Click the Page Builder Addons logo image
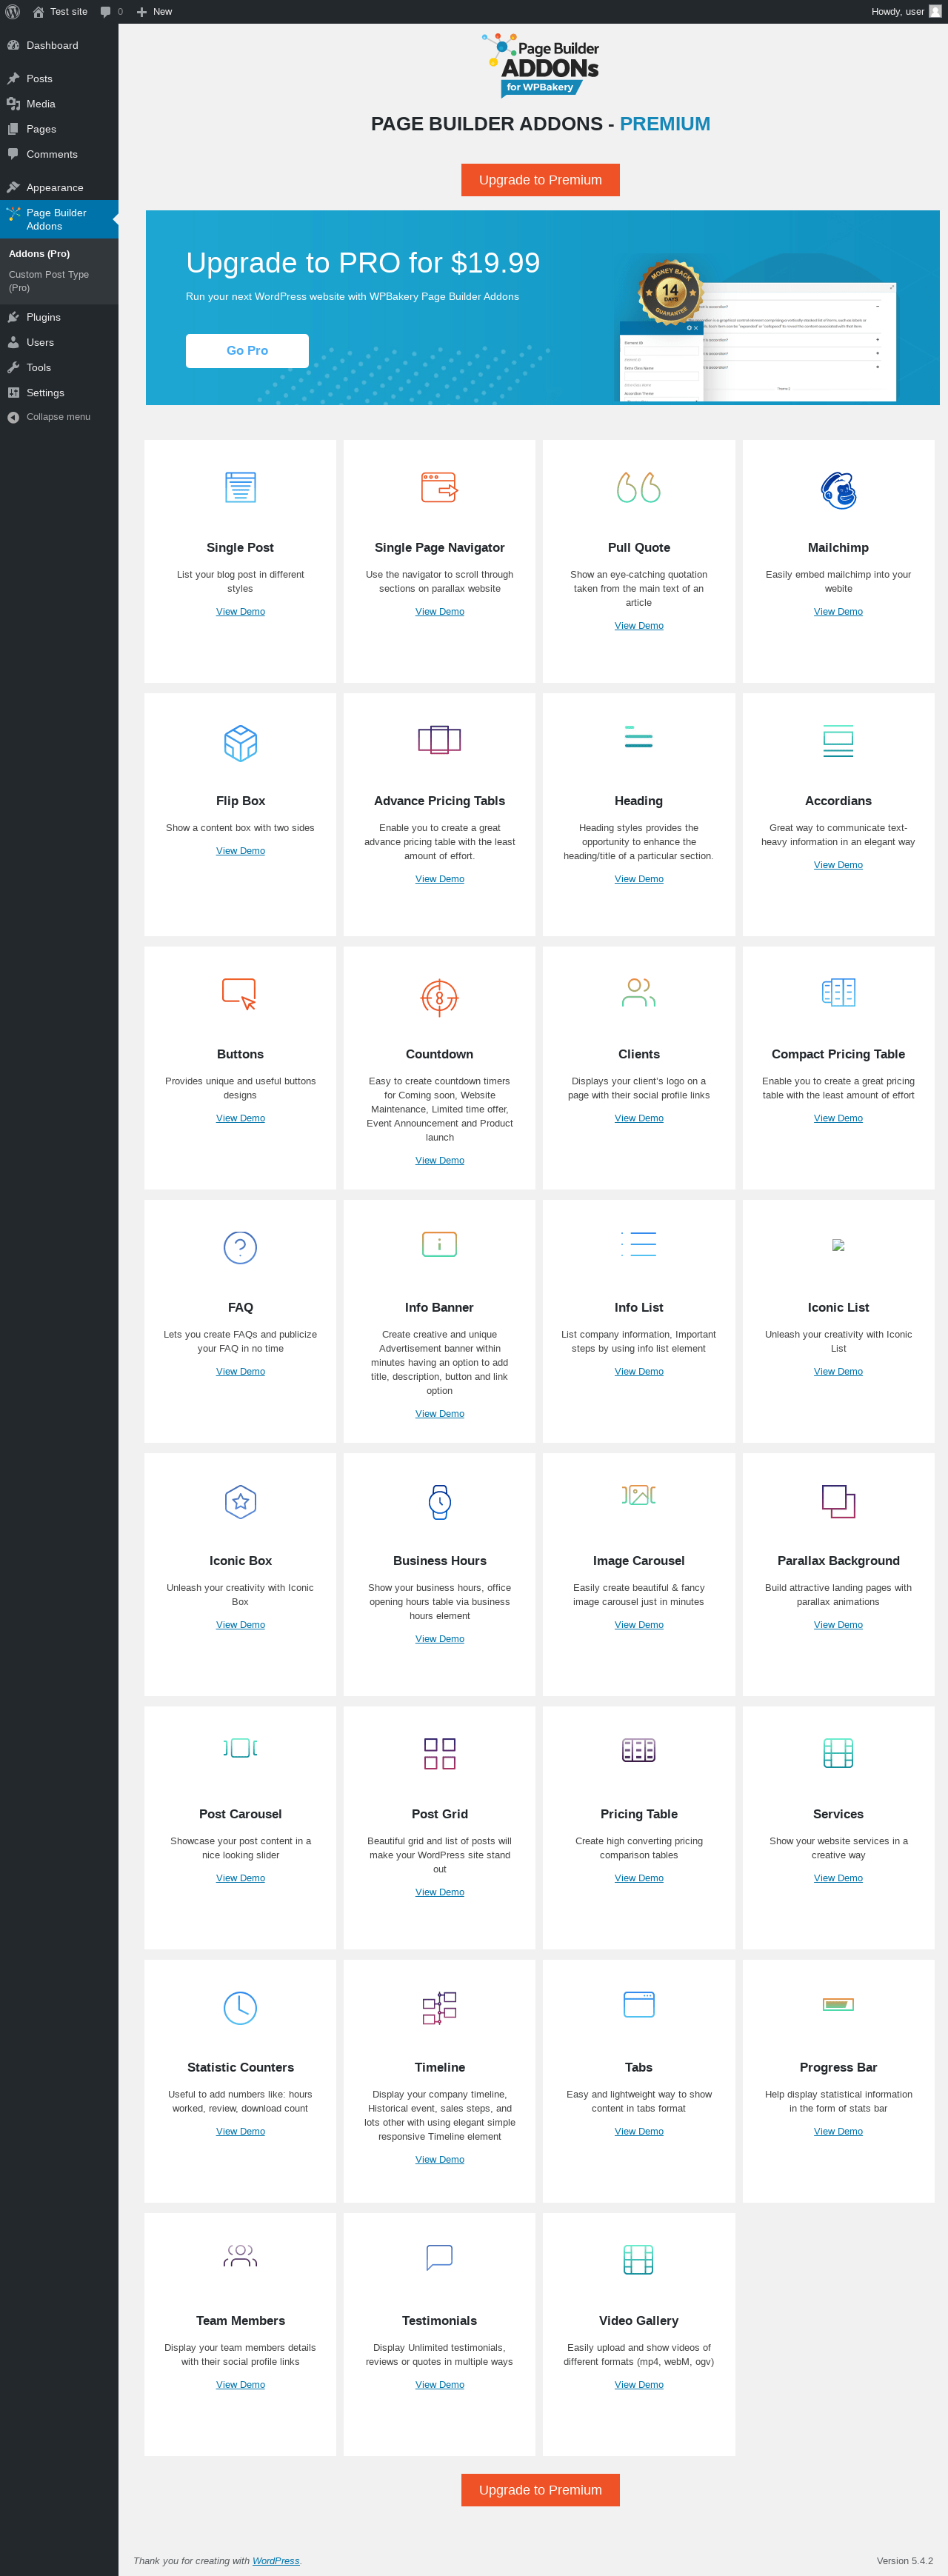Image resolution: width=948 pixels, height=2576 pixels. [540, 65]
